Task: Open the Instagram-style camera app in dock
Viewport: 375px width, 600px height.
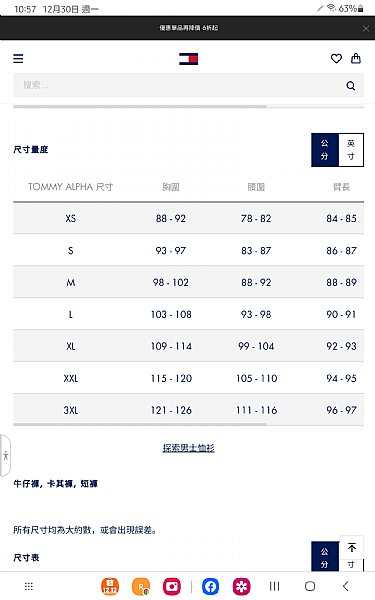Action: click(x=172, y=586)
